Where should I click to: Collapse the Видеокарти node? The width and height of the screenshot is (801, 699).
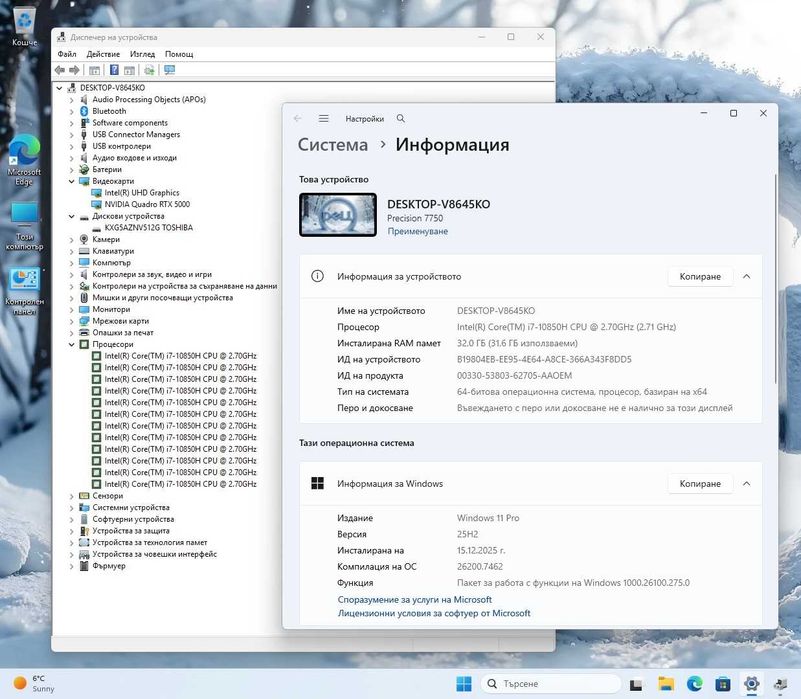point(72,181)
